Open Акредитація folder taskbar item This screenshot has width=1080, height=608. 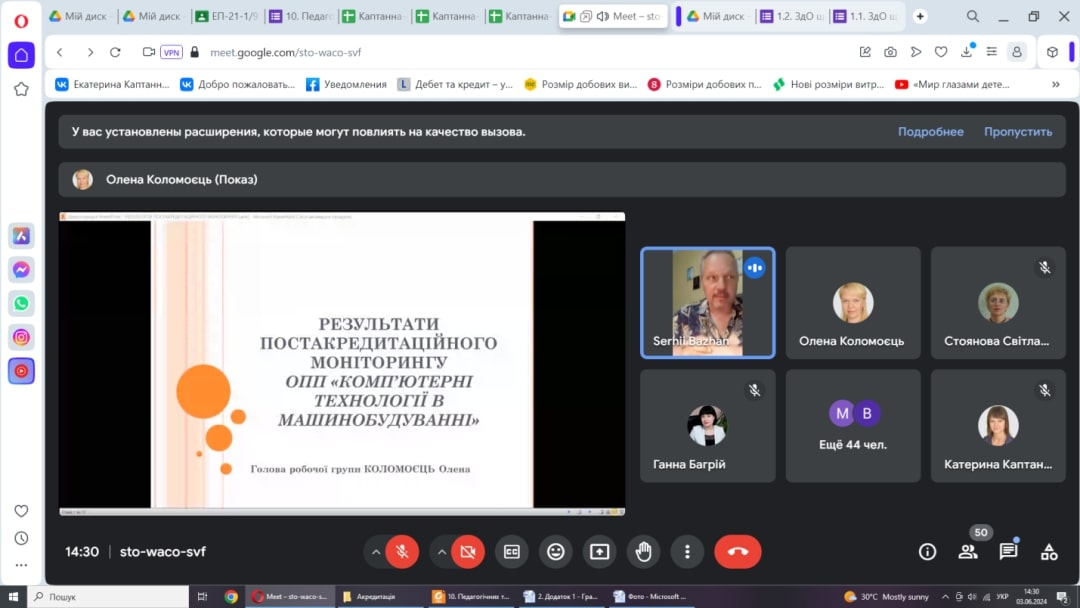tap(380, 596)
